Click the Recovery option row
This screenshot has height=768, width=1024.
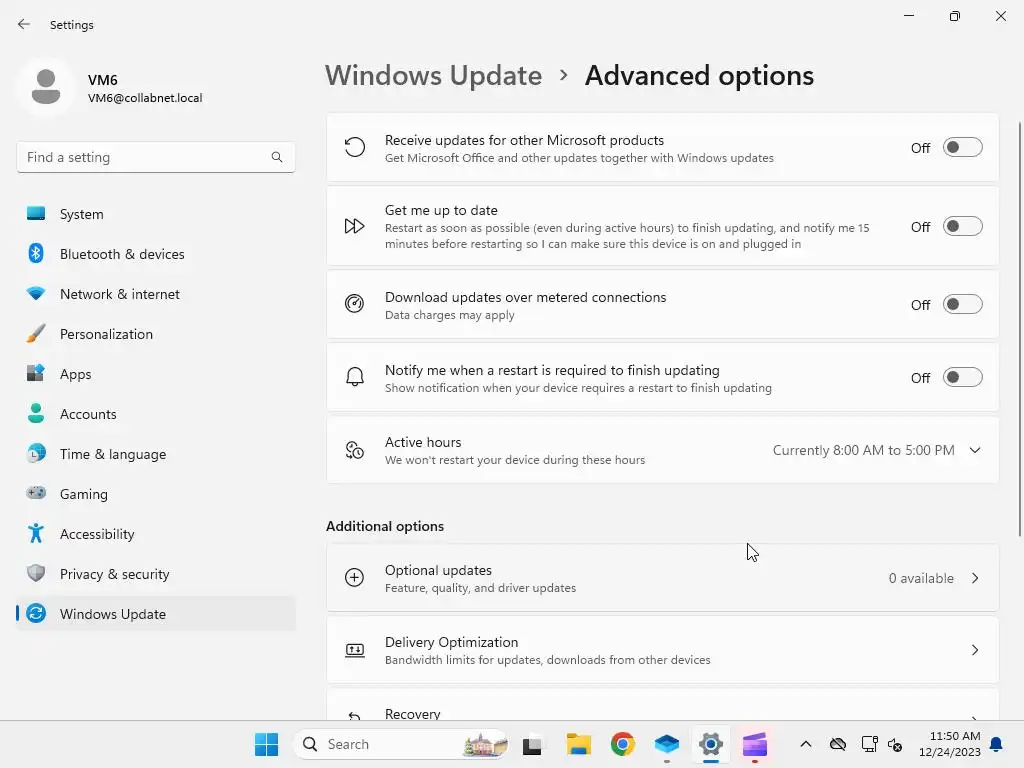coord(662,705)
